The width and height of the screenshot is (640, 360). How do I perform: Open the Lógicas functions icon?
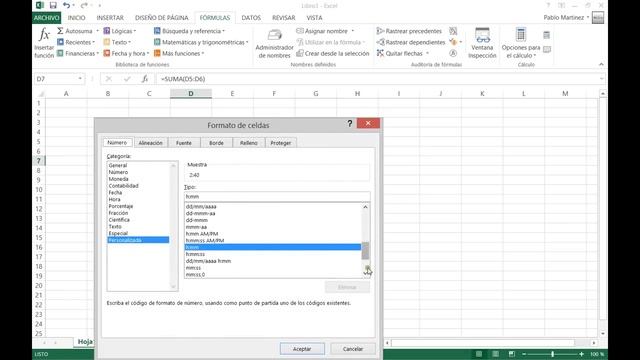(x=107, y=31)
